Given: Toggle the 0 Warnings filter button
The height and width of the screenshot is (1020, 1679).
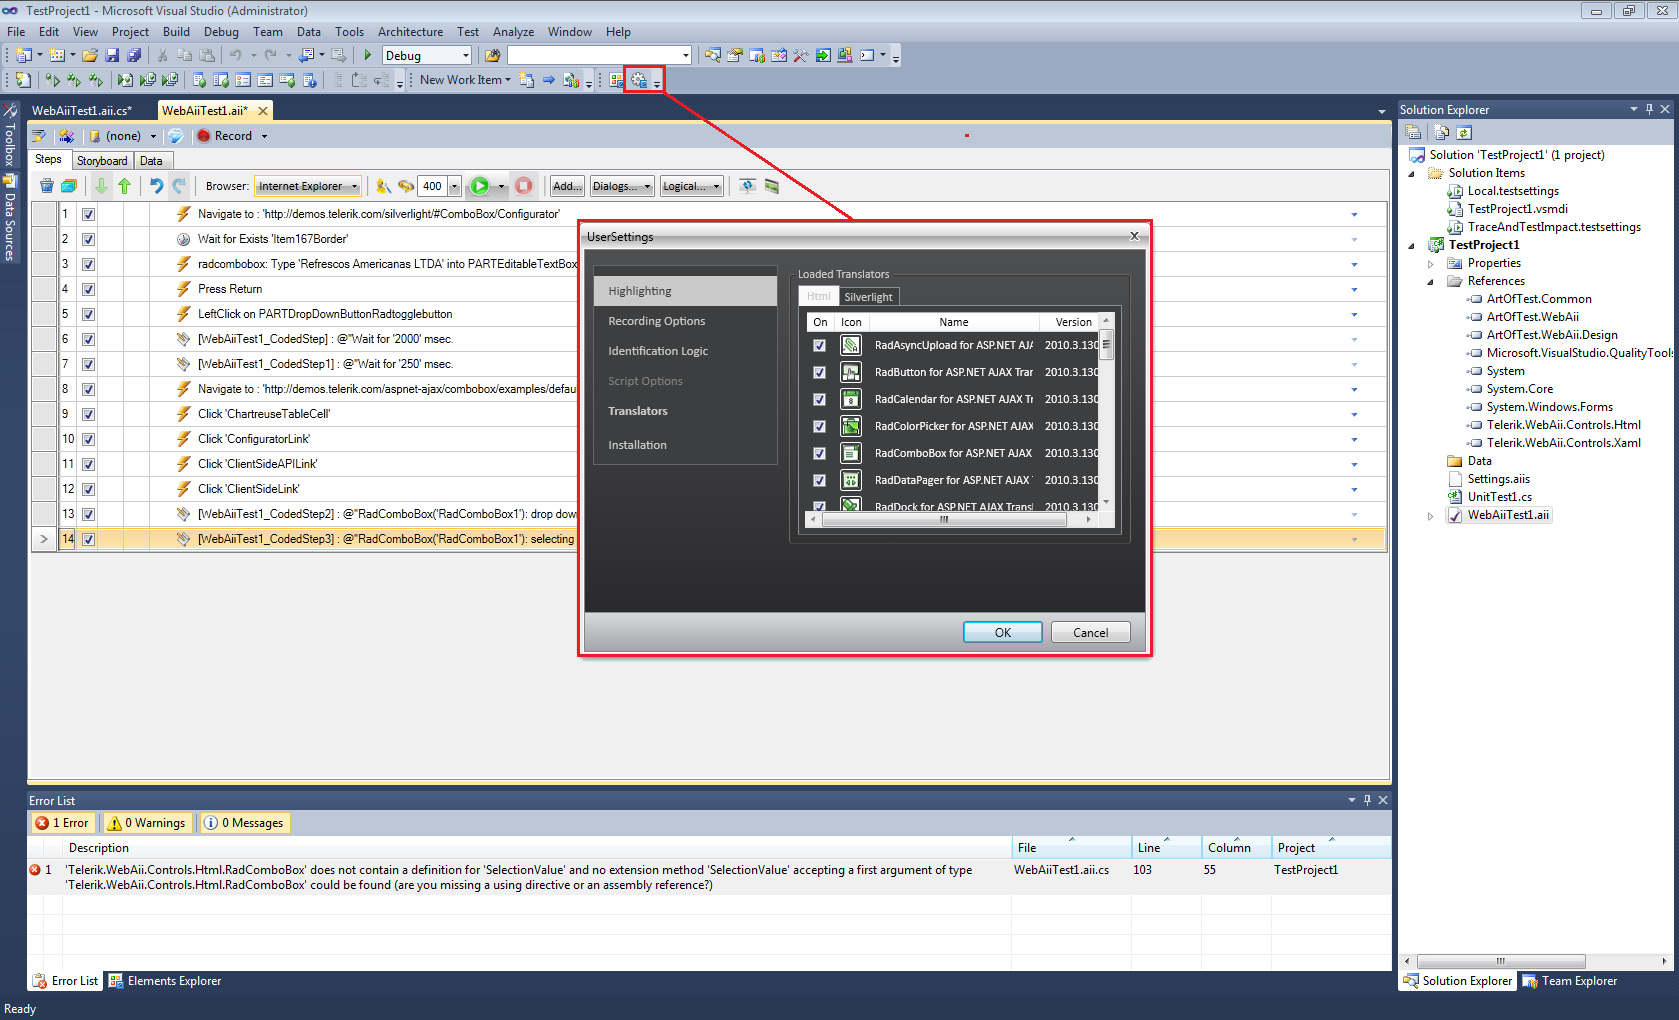Looking at the screenshot, I should point(147,823).
